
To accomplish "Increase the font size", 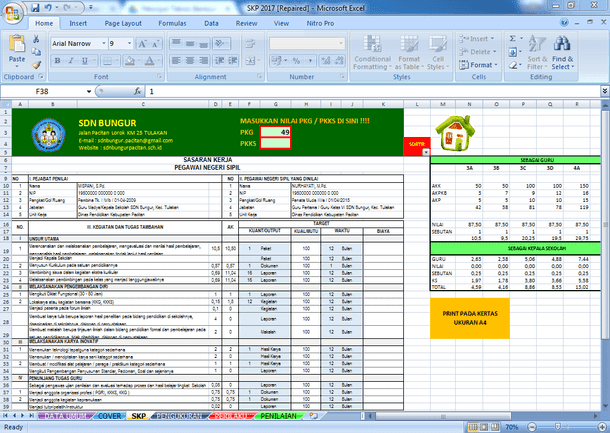I will (142, 44).
